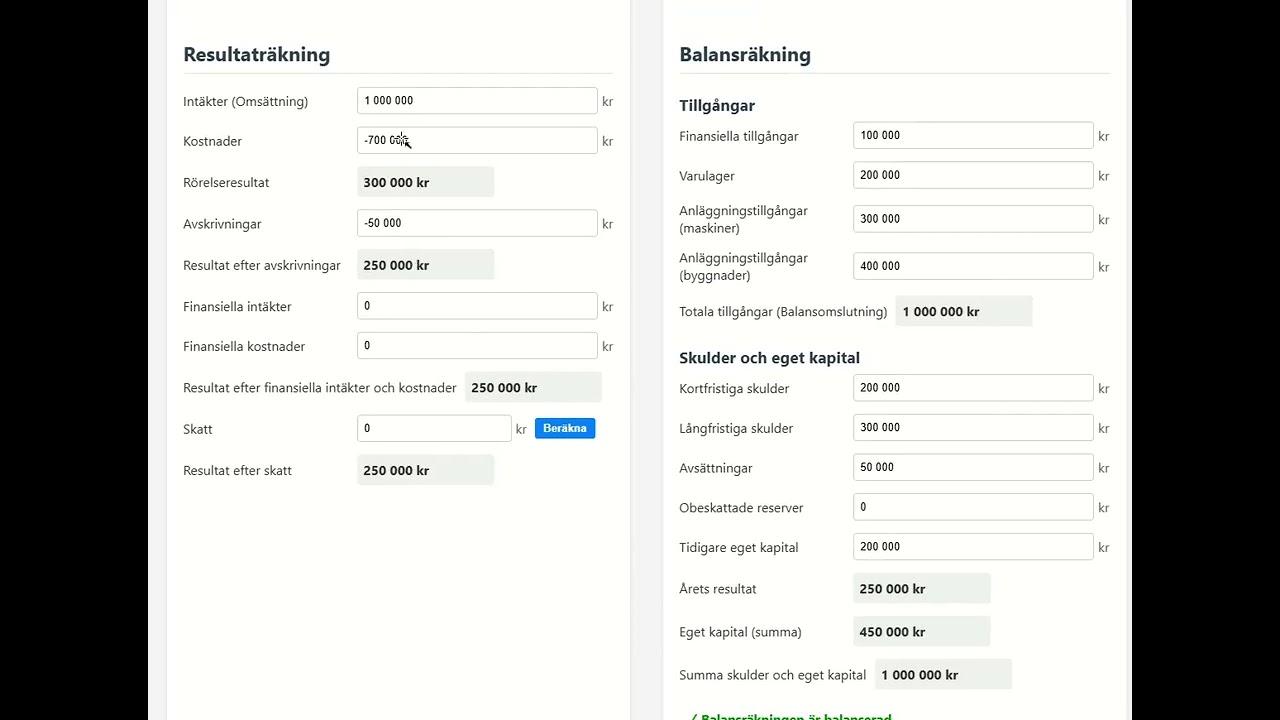Click the Anläggningstillgångar (maskiner) field
1280x720 pixels.
coord(973,219)
